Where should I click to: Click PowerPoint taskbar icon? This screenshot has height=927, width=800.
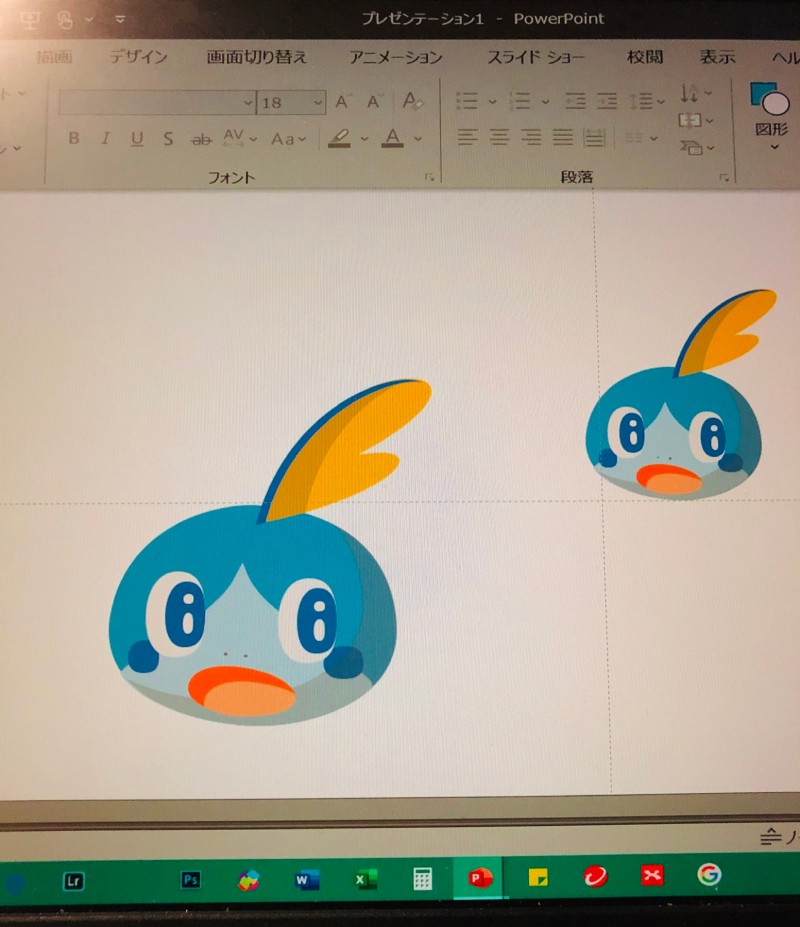click(x=479, y=878)
